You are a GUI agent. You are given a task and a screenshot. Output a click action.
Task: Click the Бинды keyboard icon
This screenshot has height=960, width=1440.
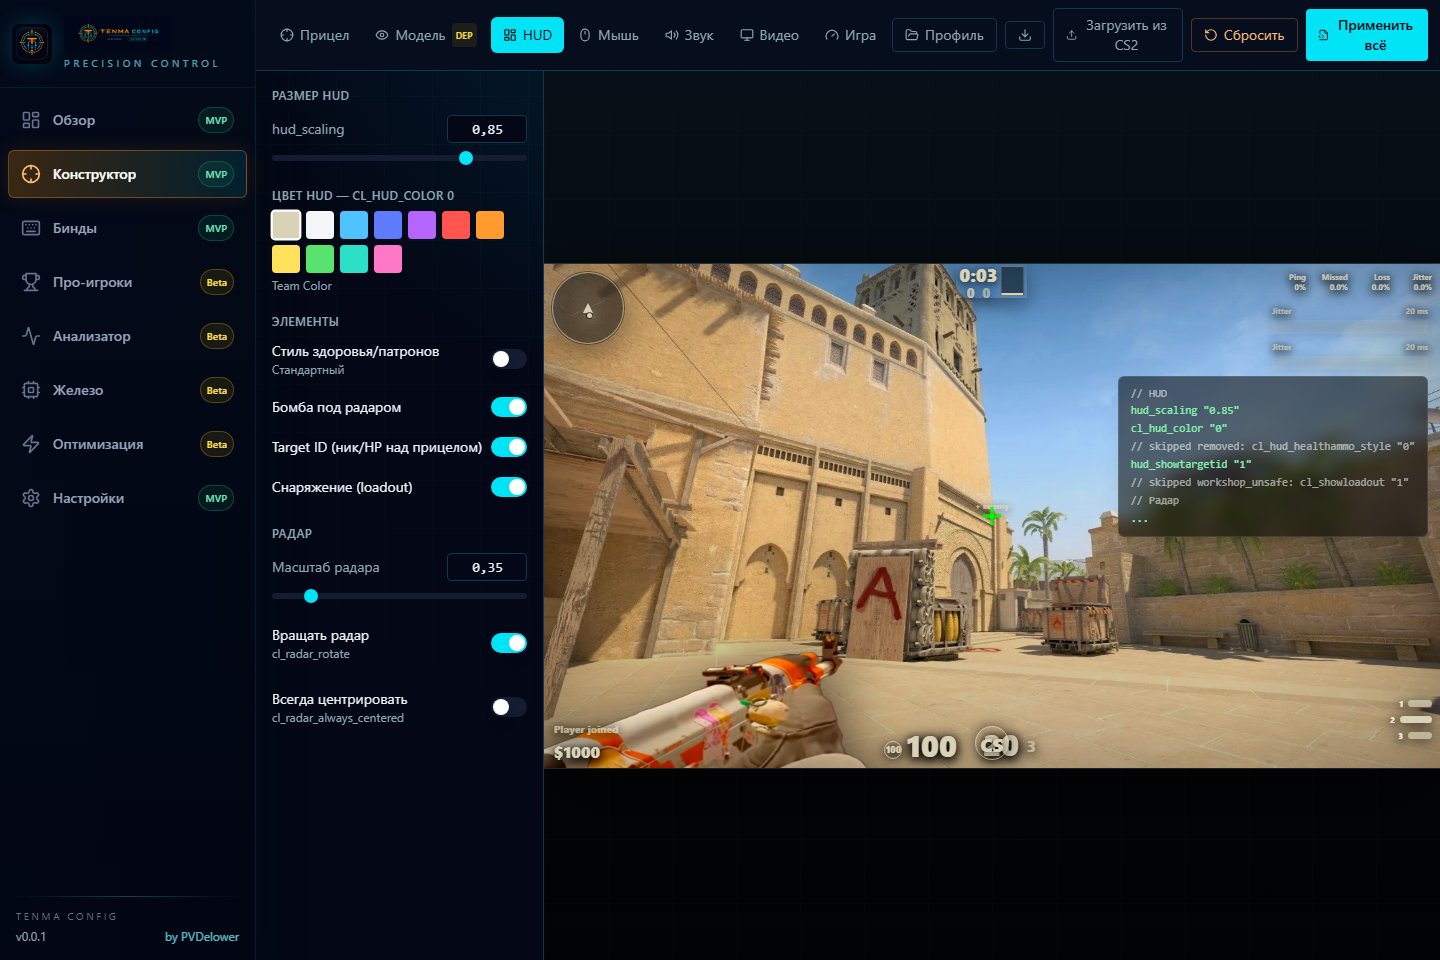[31, 228]
